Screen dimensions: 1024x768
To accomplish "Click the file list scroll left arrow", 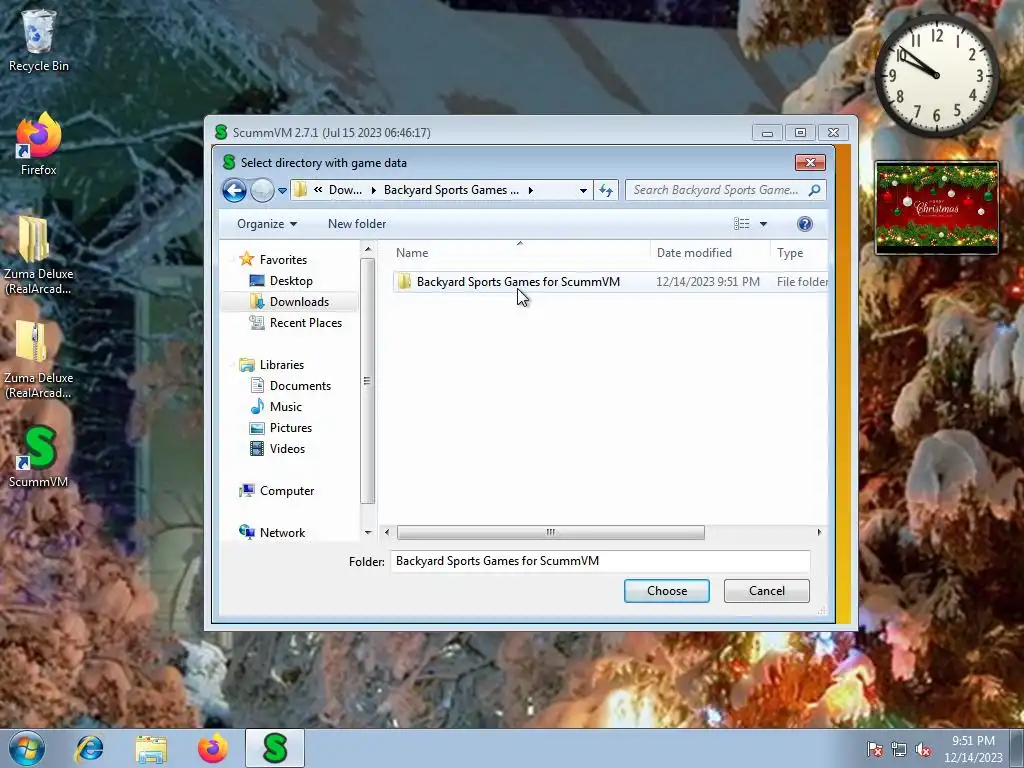I will 387,532.
